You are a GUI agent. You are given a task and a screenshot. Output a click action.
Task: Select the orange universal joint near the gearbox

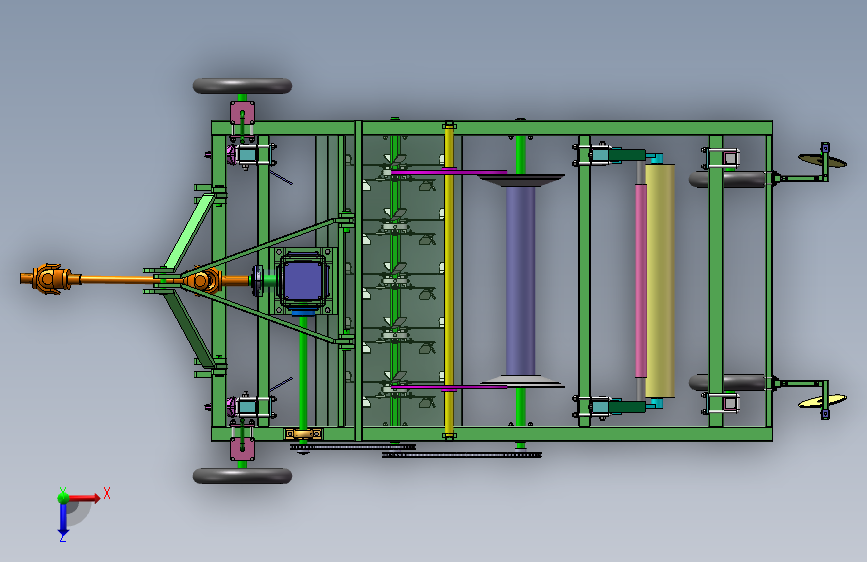click(202, 280)
